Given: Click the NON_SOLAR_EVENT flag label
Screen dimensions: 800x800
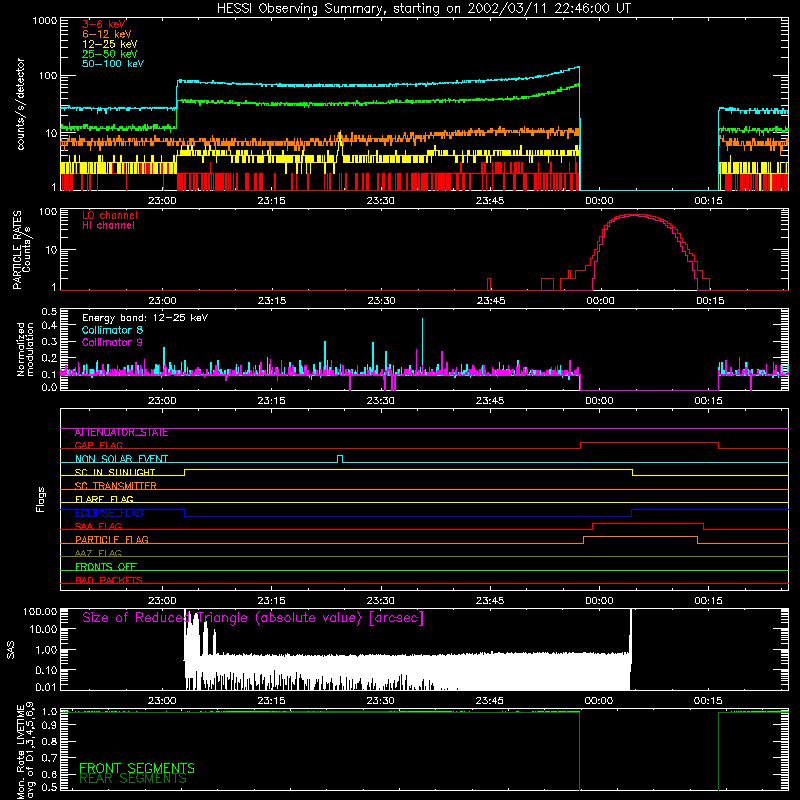Looking at the screenshot, I should coord(121,459).
